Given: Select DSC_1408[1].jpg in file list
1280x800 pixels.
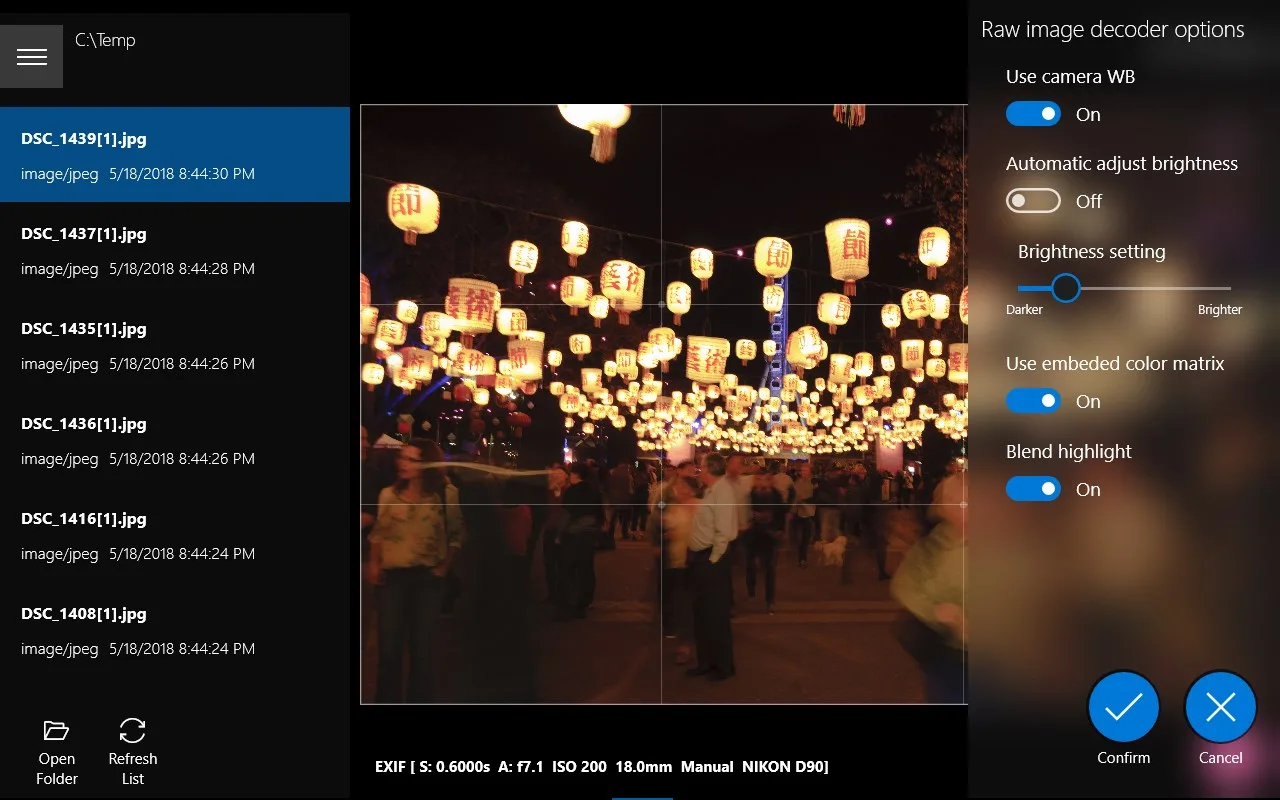Looking at the screenshot, I should pos(175,630).
